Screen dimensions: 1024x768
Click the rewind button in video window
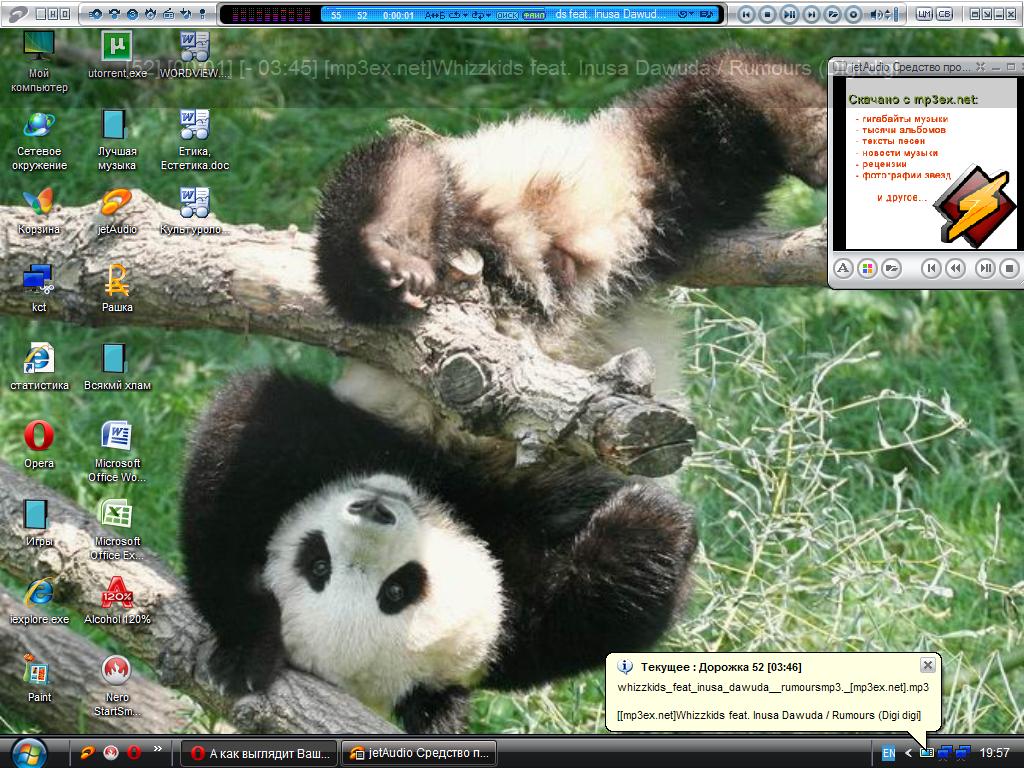[956, 268]
